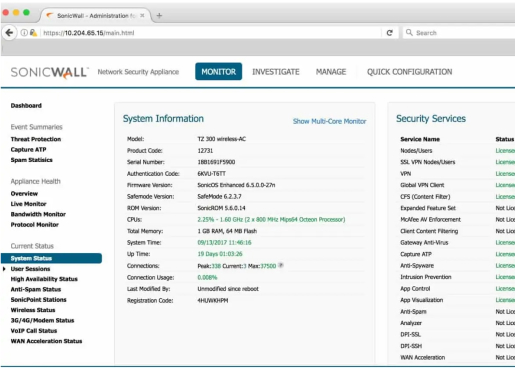Click the CFS (Content Filter) service row

[457, 197]
